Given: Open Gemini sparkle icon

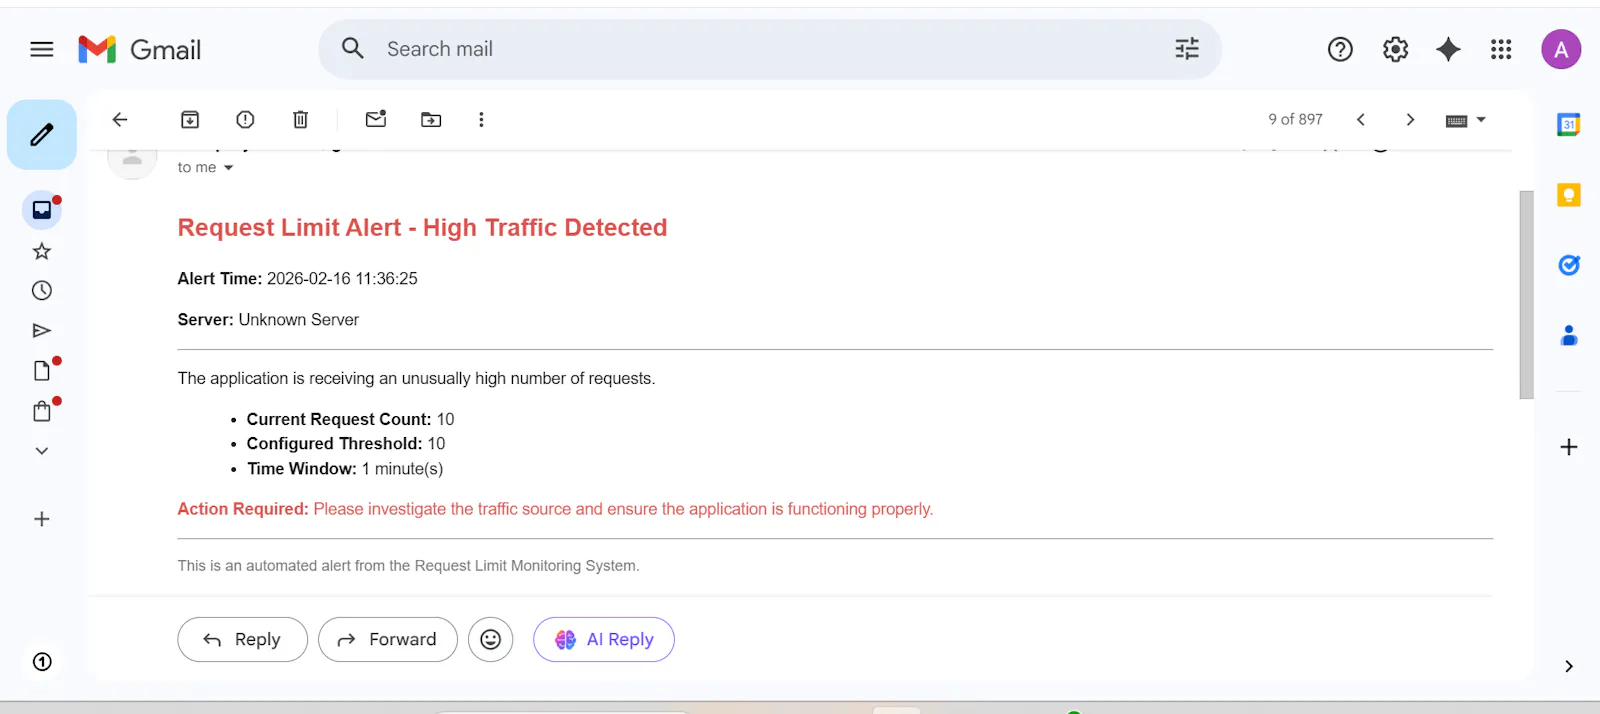Looking at the screenshot, I should click(1448, 49).
